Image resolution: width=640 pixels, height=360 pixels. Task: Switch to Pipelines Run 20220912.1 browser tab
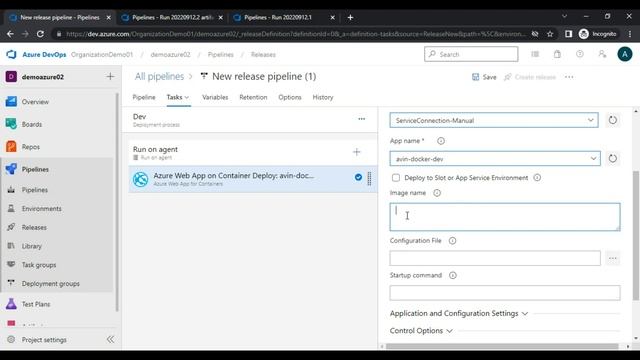coord(284,18)
